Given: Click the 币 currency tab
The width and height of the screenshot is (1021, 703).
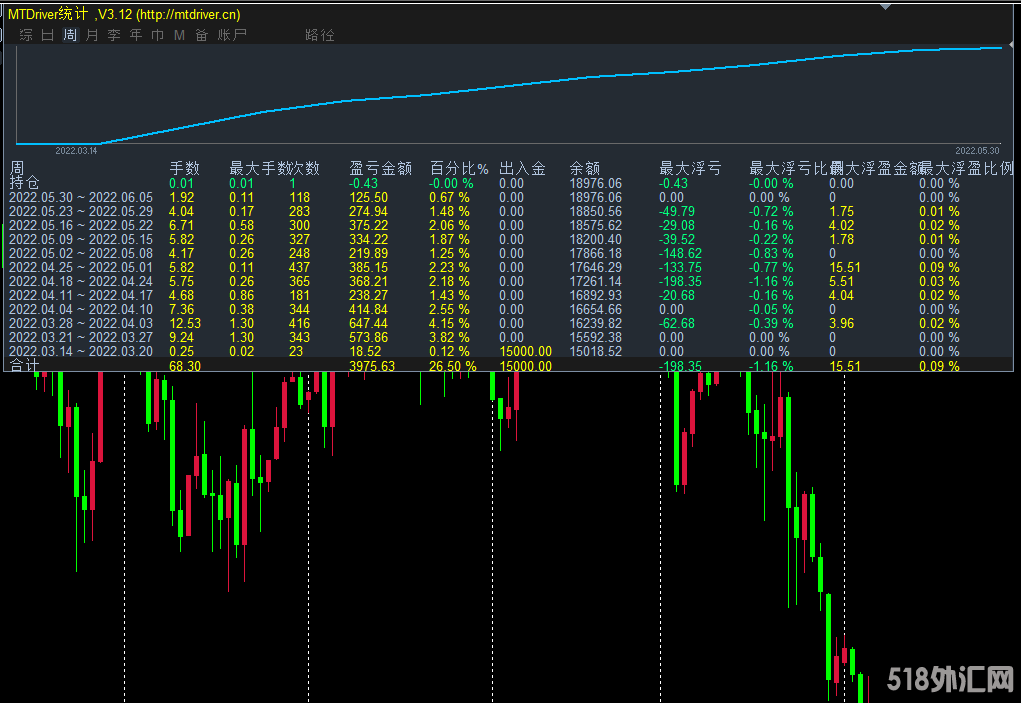Looking at the screenshot, I should pyautogui.click(x=158, y=35).
